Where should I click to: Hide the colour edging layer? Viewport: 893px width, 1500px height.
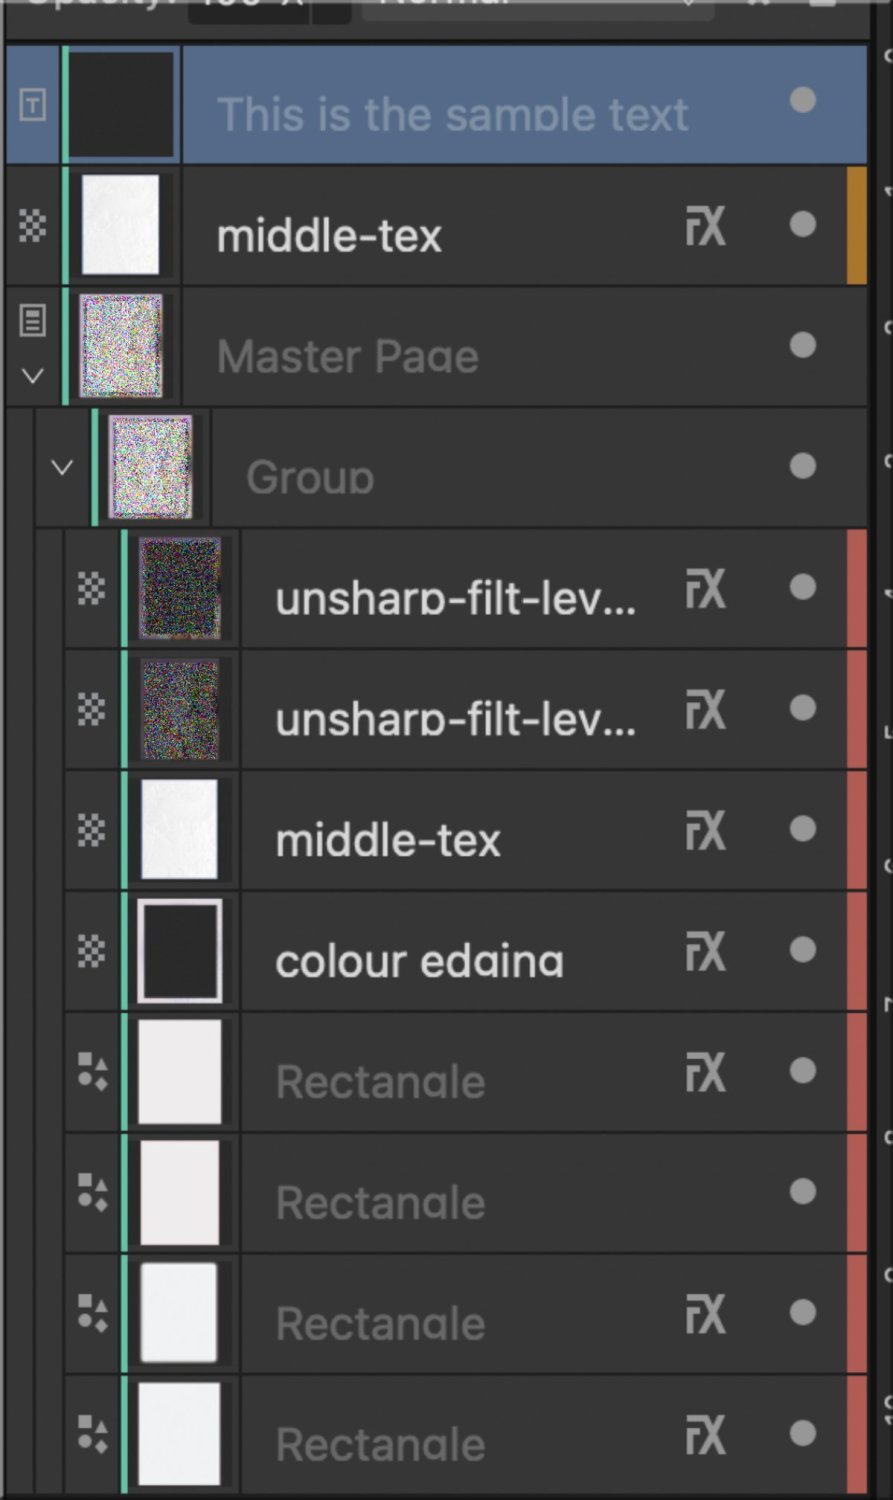click(802, 950)
